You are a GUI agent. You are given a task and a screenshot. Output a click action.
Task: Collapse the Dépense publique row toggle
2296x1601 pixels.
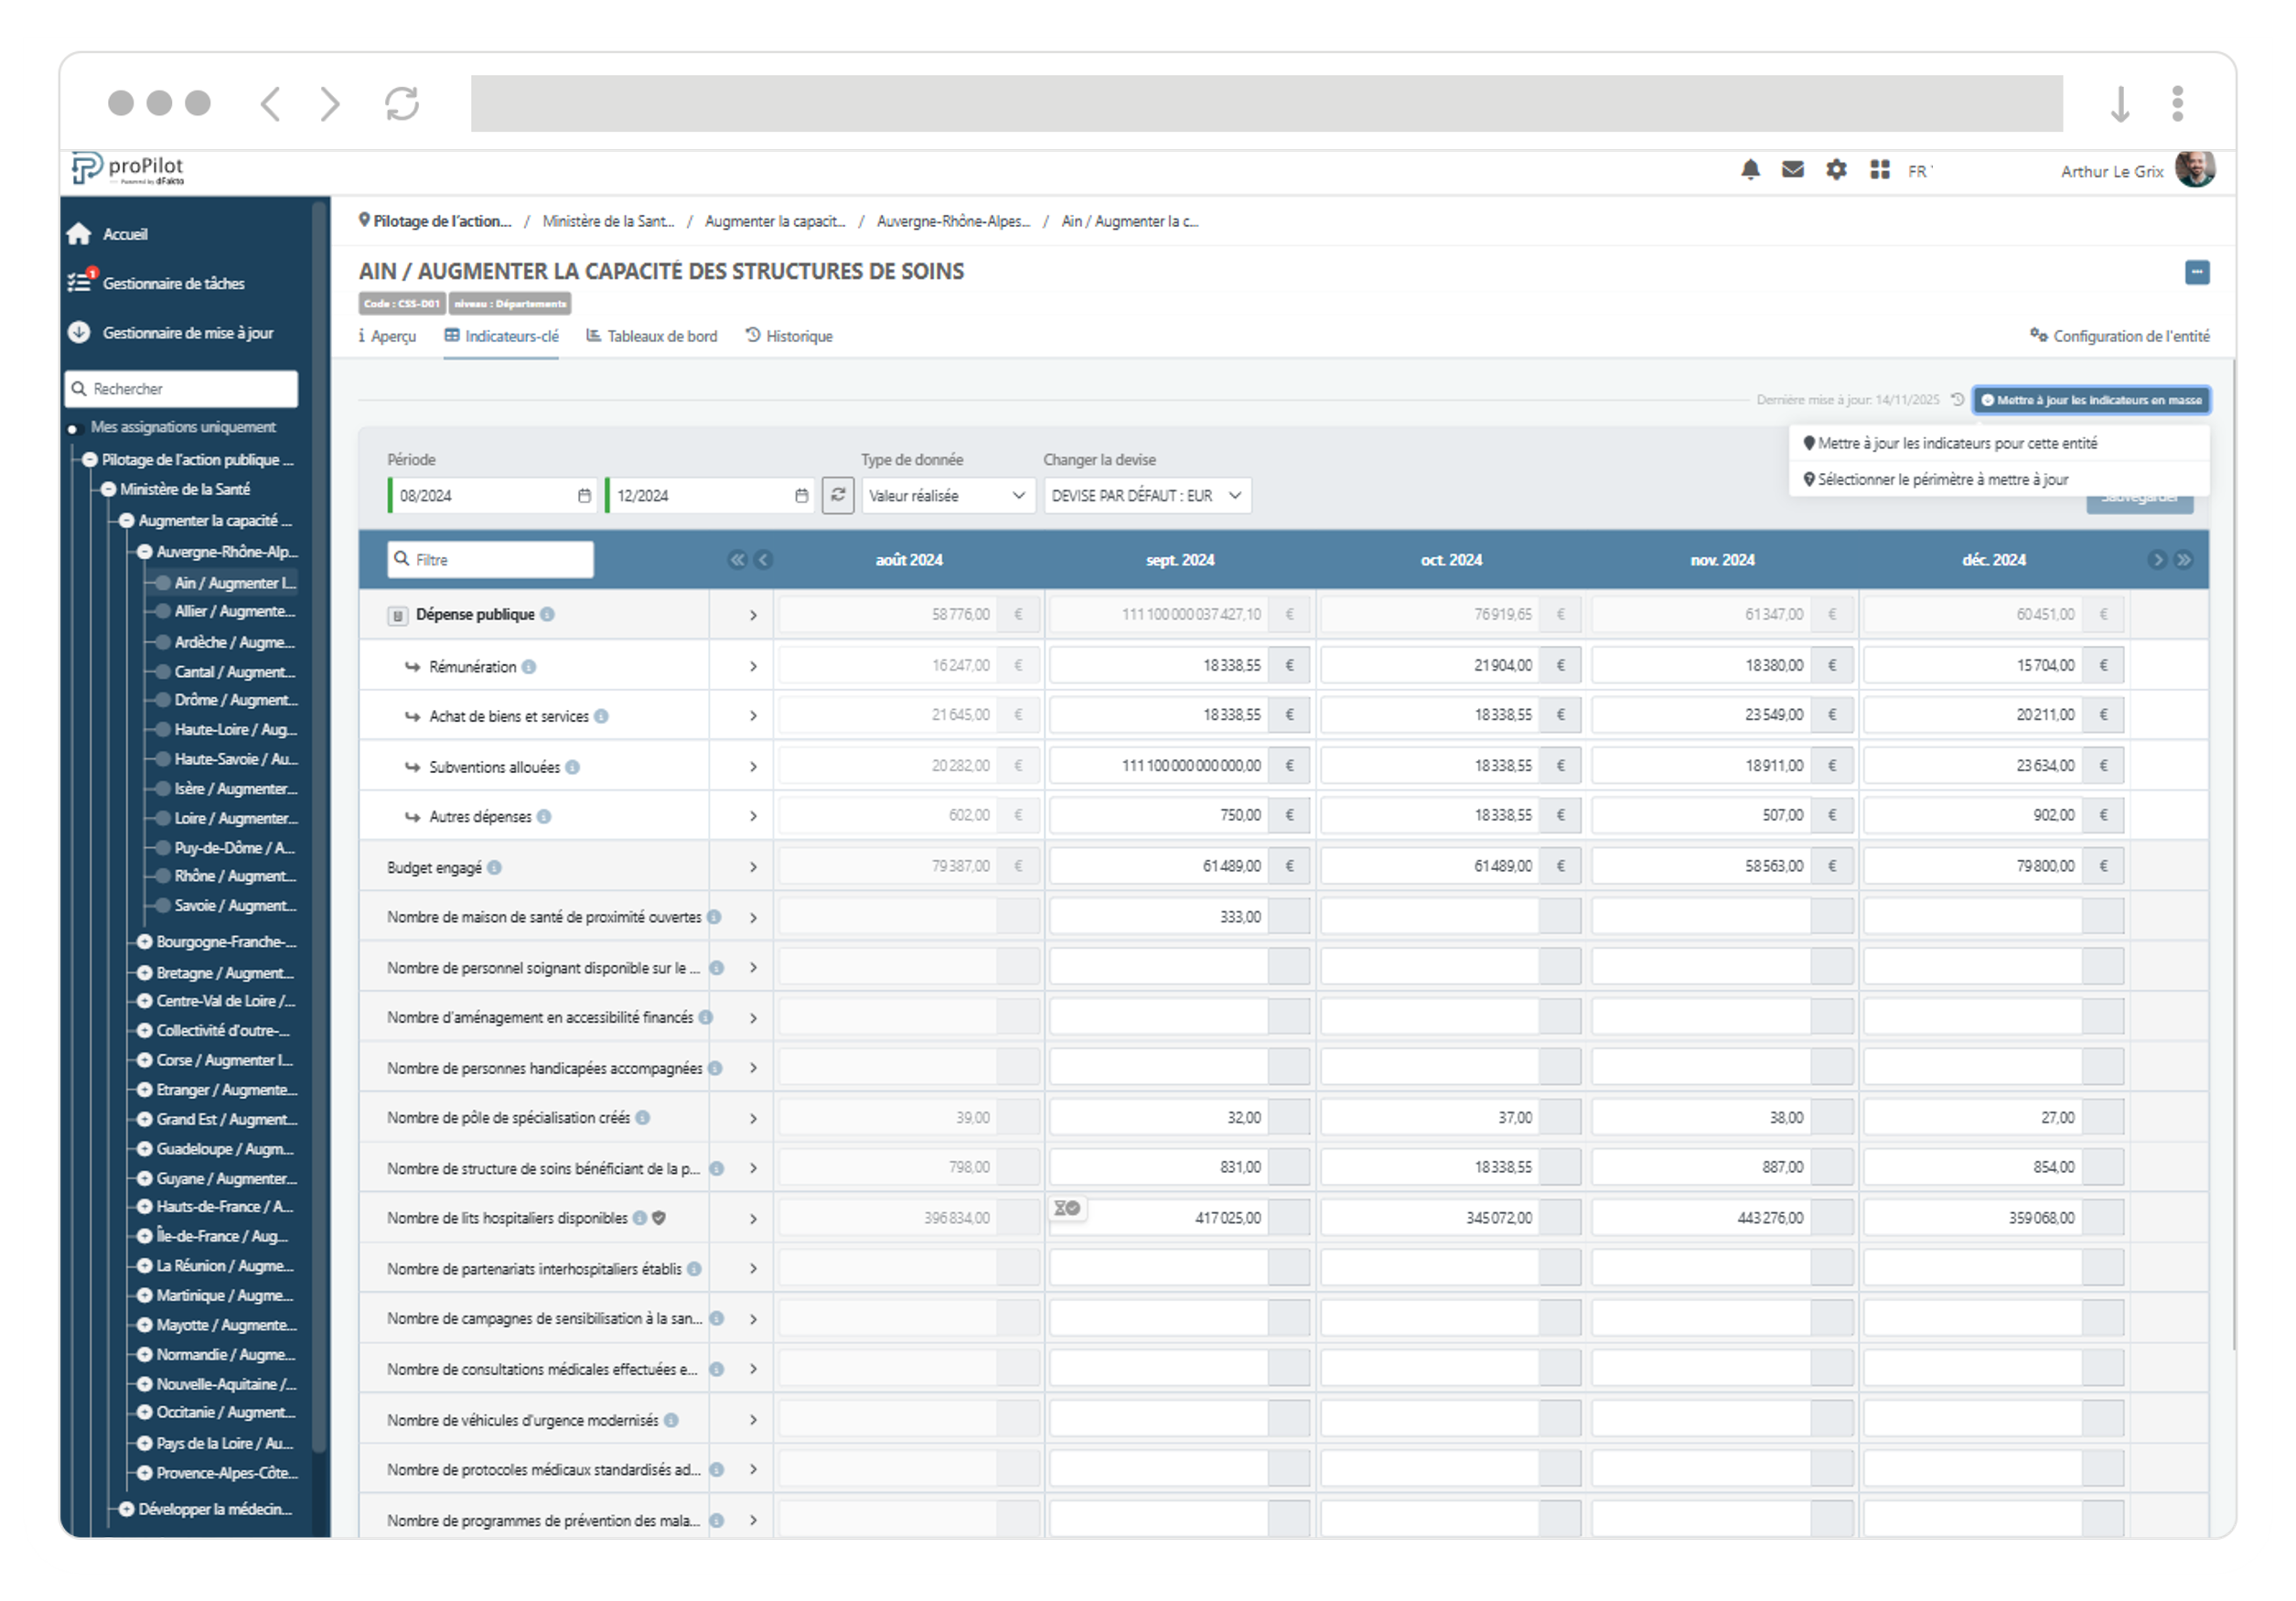coord(397,615)
